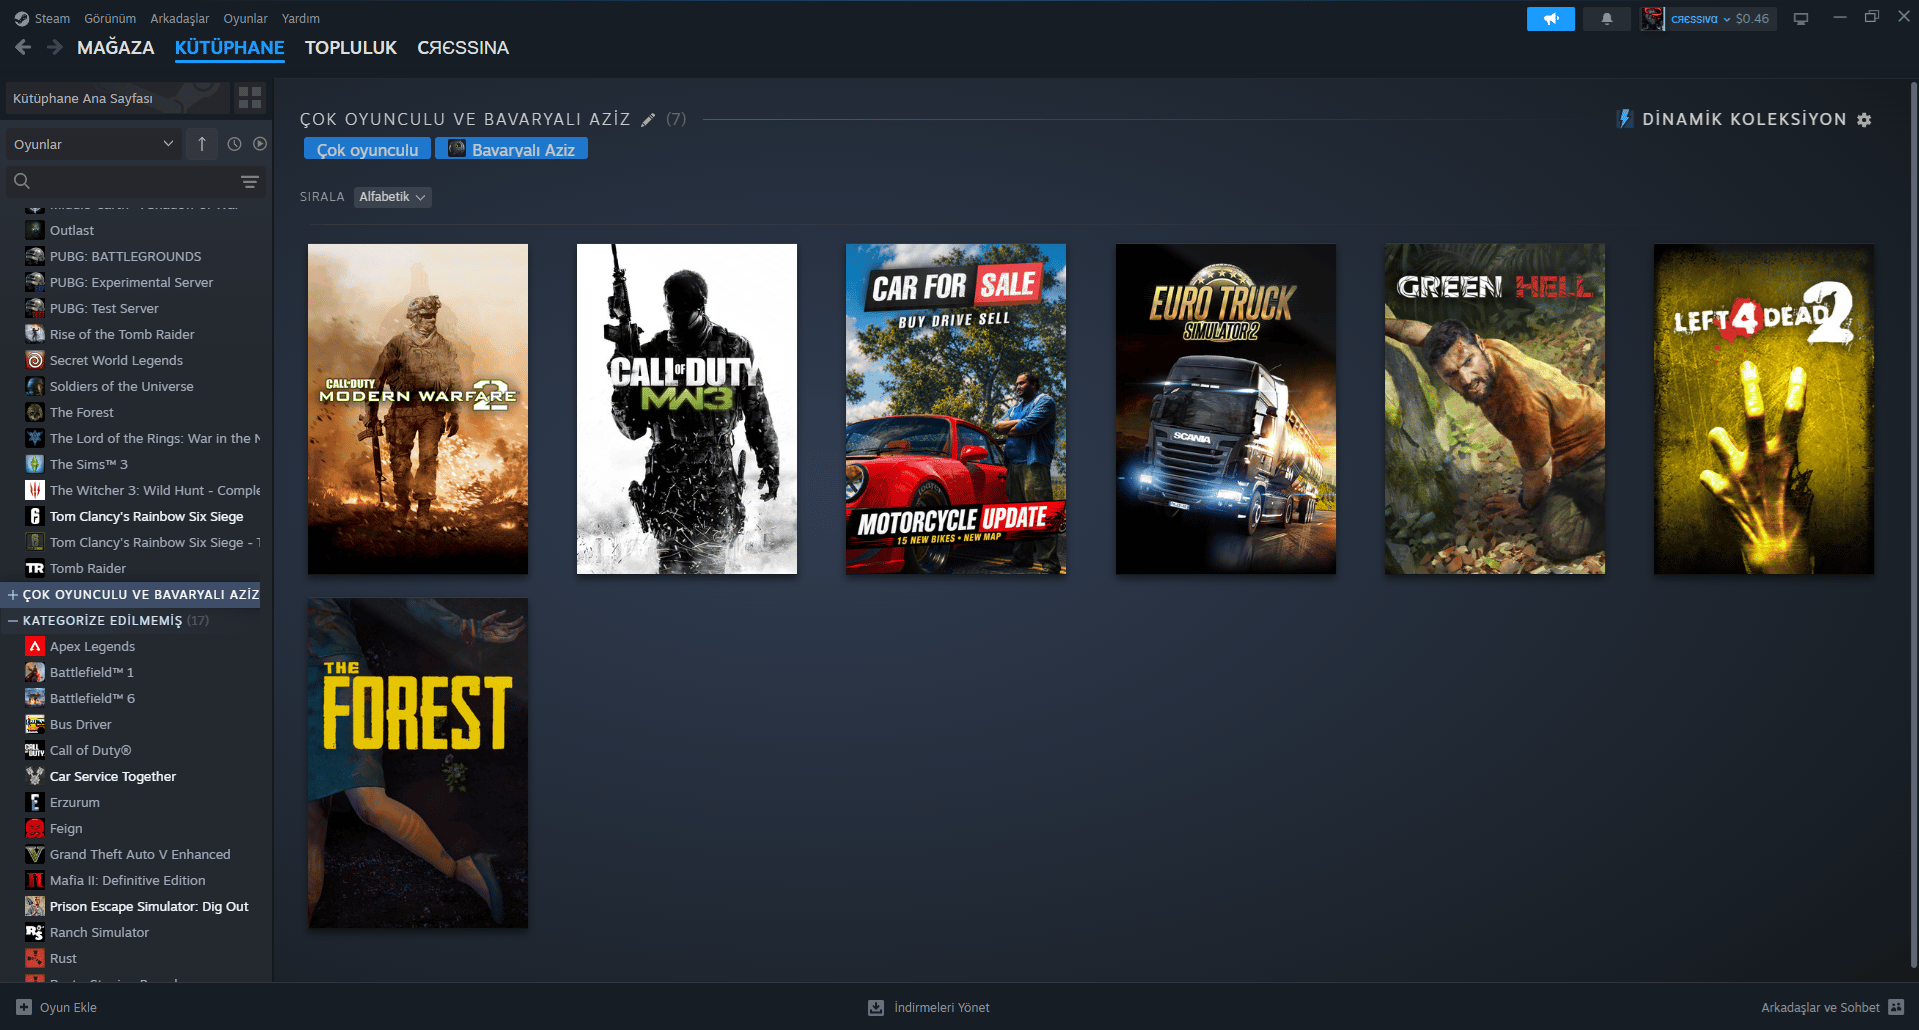1919x1030 pixels.
Task: Open the Car For Sale cover
Action: click(x=956, y=409)
